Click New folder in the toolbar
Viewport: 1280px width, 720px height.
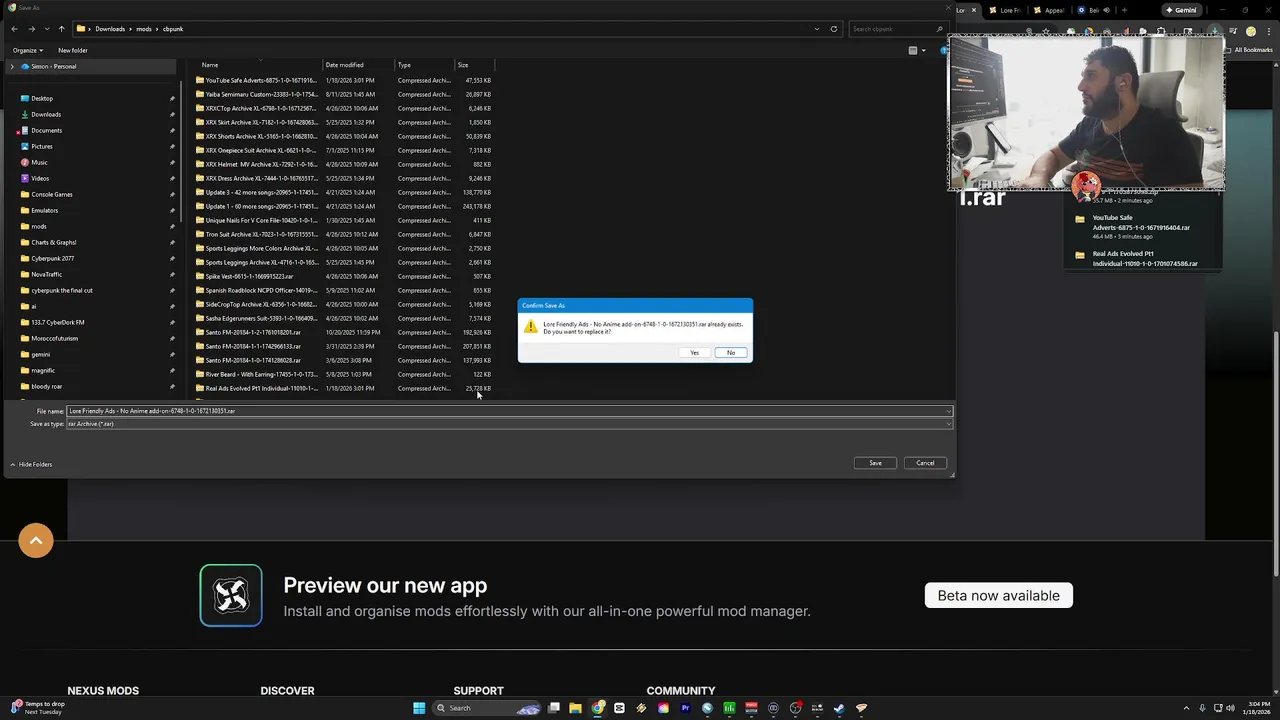72,50
